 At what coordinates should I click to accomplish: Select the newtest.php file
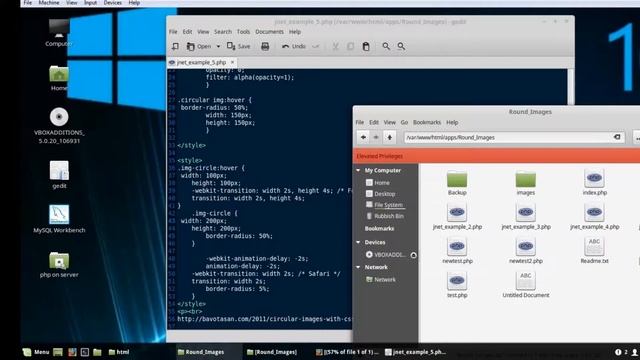[x=457, y=251]
